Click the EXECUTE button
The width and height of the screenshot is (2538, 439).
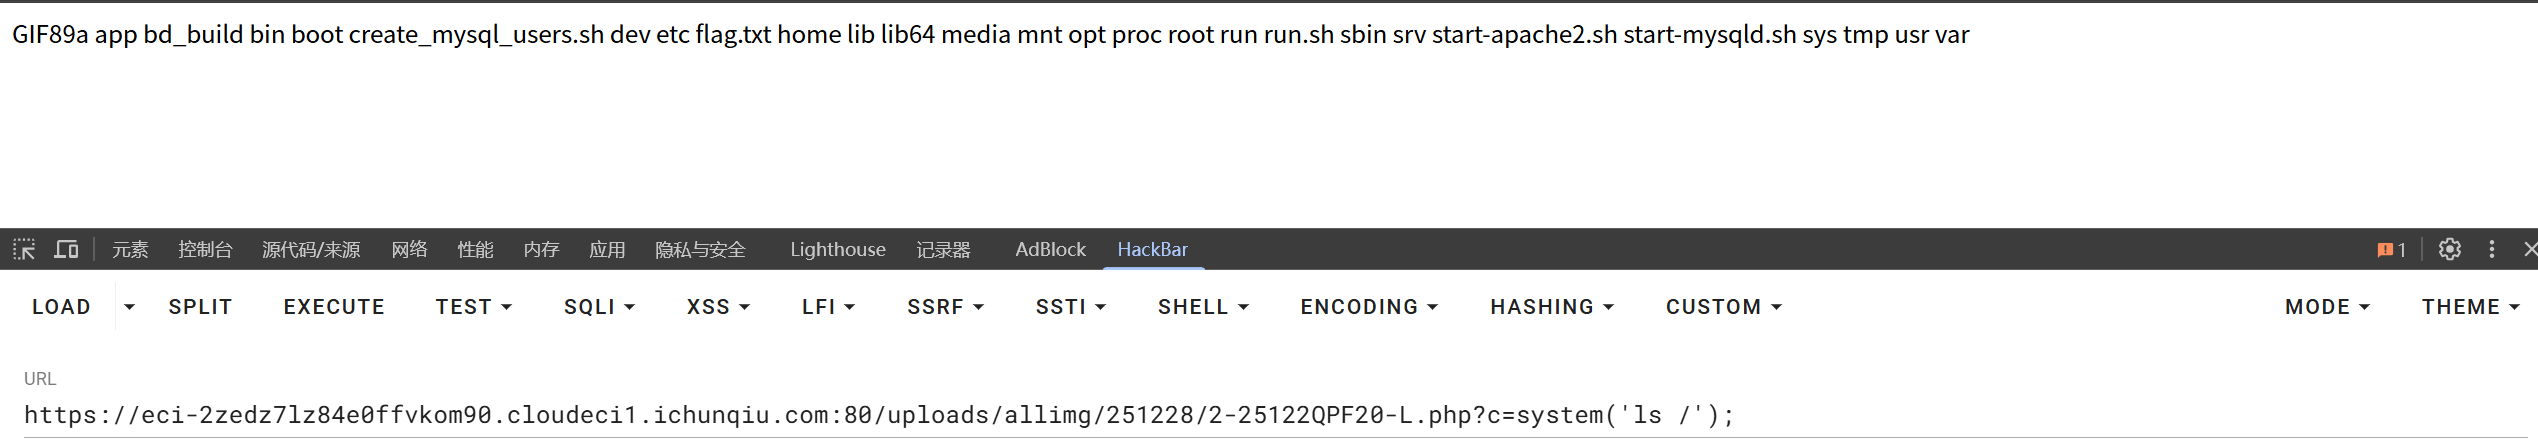pyautogui.click(x=334, y=307)
